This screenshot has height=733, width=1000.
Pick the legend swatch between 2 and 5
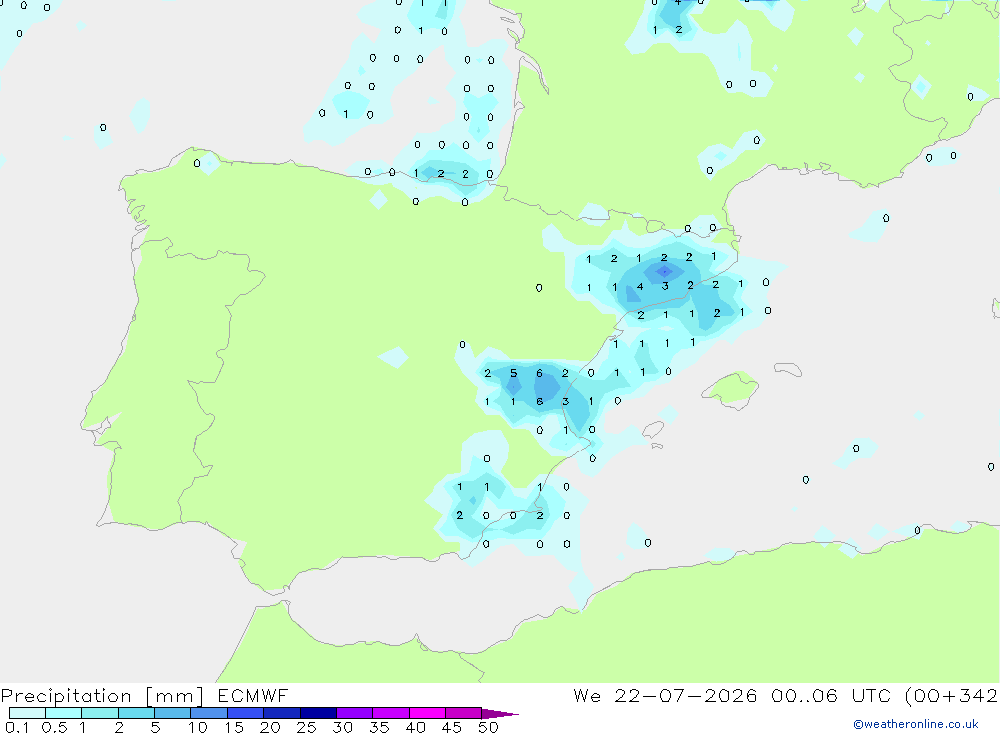click(x=136, y=713)
